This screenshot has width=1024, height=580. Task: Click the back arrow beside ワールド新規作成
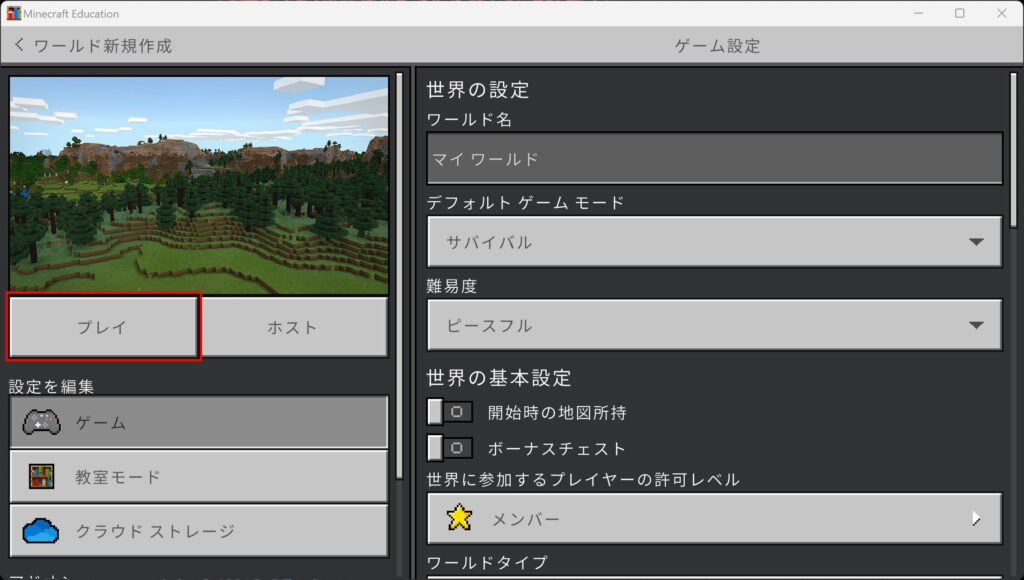click(x=19, y=46)
